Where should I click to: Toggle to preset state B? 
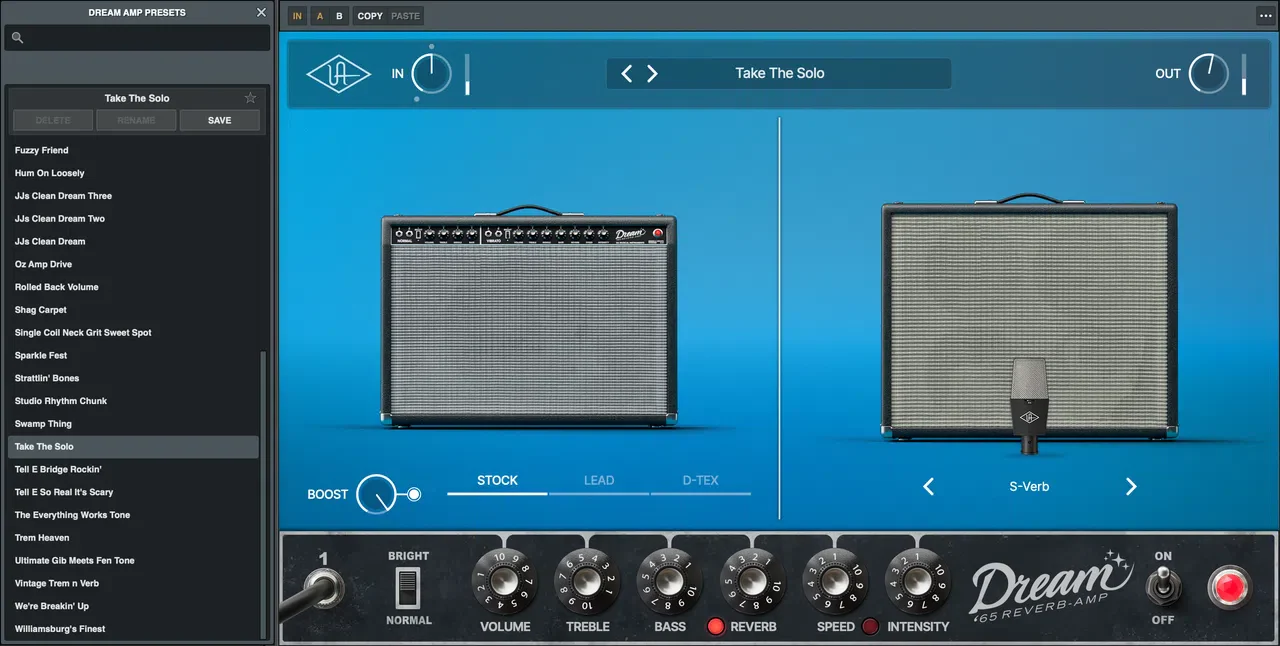coord(339,16)
